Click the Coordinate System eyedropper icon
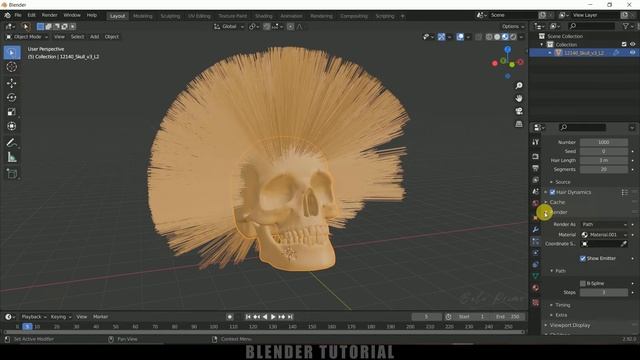Viewport: 640px width, 360px height. [623, 244]
